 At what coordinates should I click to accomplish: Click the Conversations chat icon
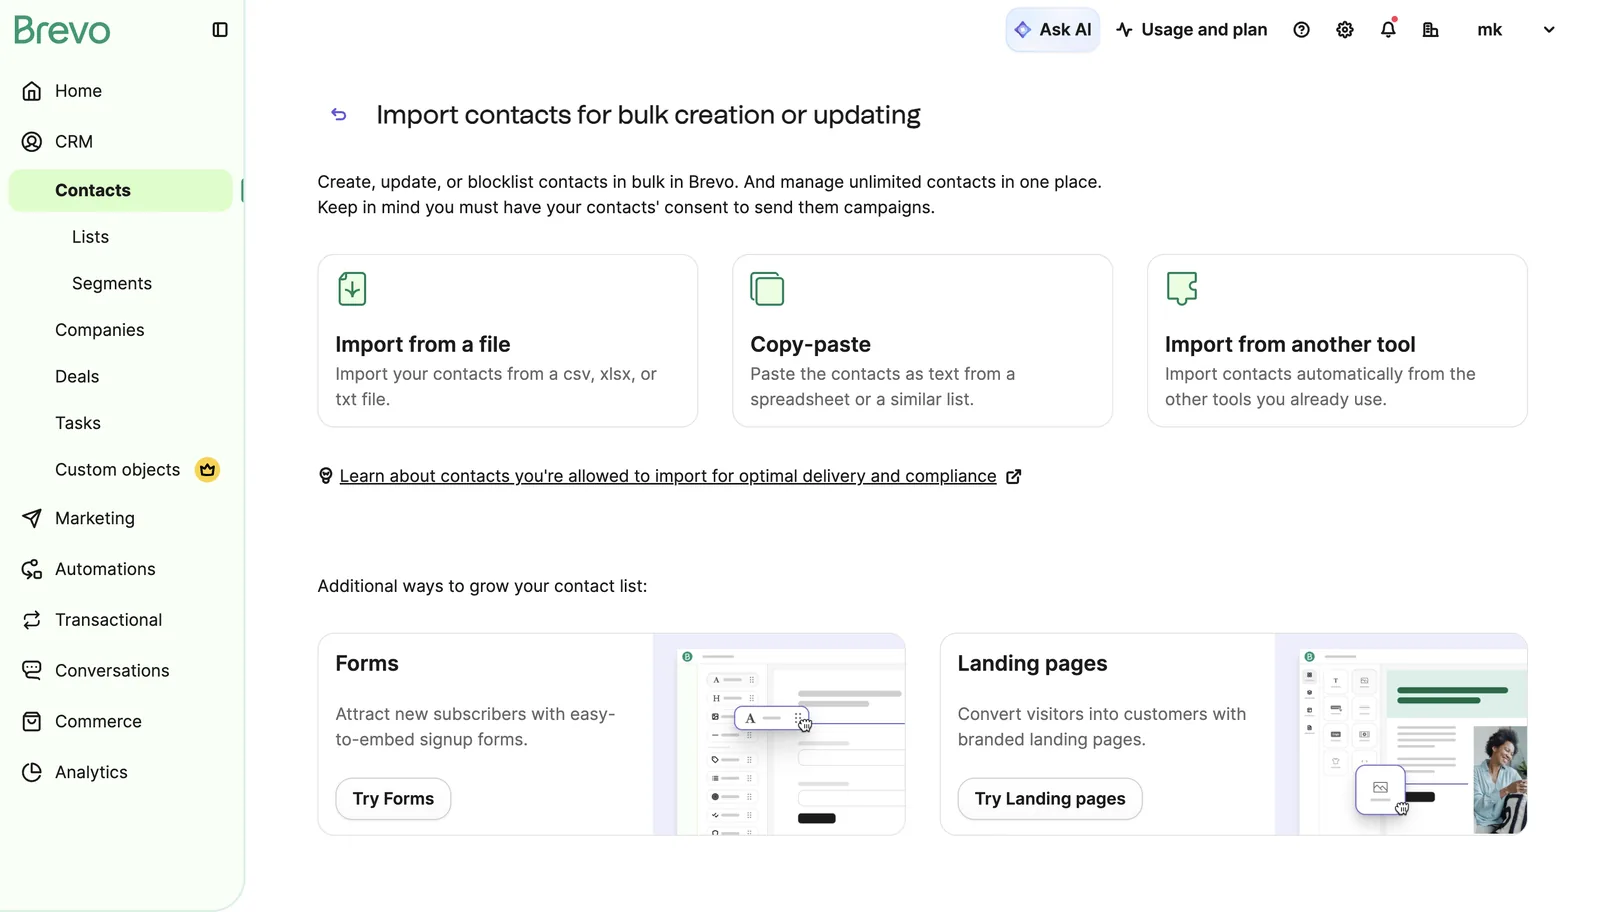(x=32, y=671)
